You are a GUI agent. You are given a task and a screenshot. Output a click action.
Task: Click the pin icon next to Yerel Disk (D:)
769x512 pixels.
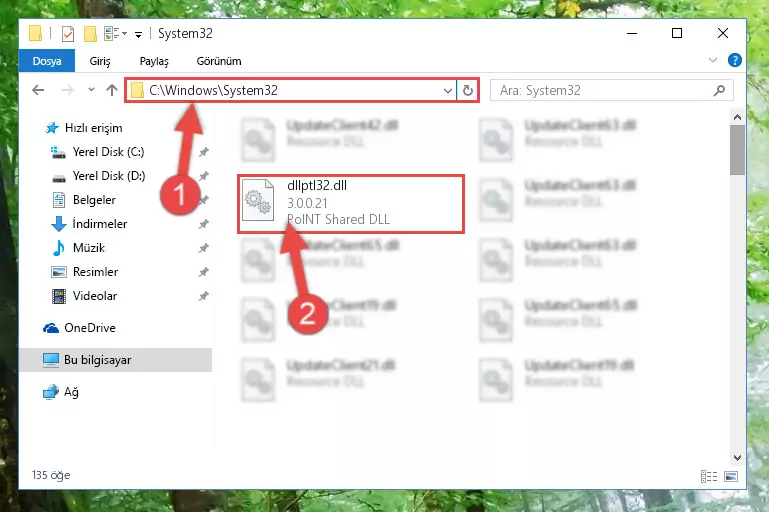(204, 176)
